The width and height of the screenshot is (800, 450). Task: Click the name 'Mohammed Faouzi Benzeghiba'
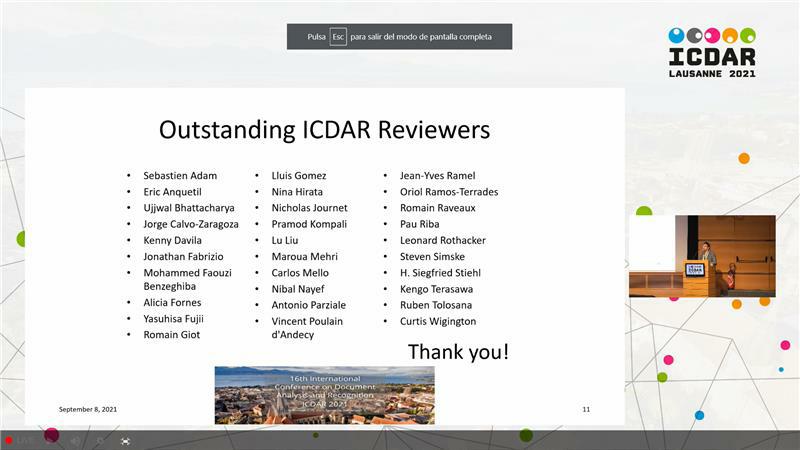tap(187, 280)
